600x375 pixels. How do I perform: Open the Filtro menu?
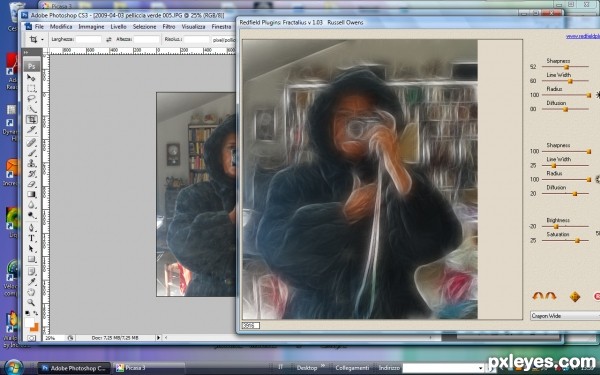tap(169, 27)
